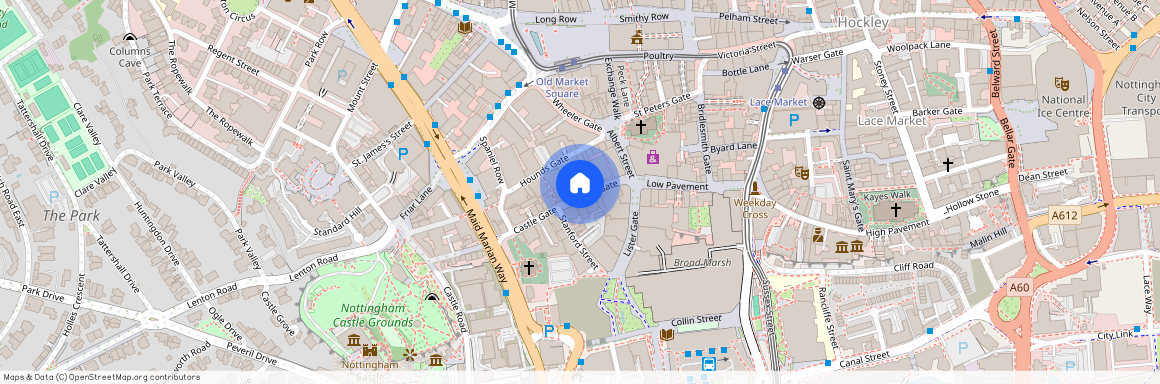
Task: Open the OpenStreetMap.org contributors attribution
Action: [101, 377]
